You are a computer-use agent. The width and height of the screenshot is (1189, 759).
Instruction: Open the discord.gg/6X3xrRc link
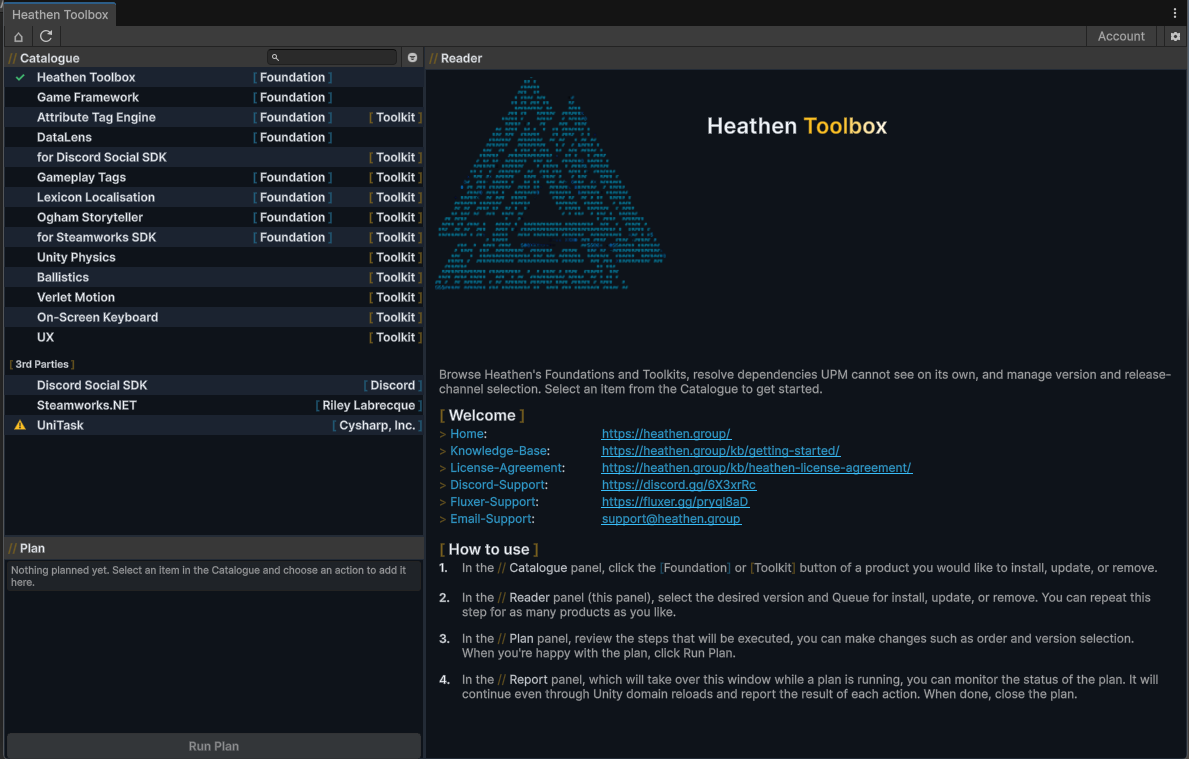(x=679, y=485)
